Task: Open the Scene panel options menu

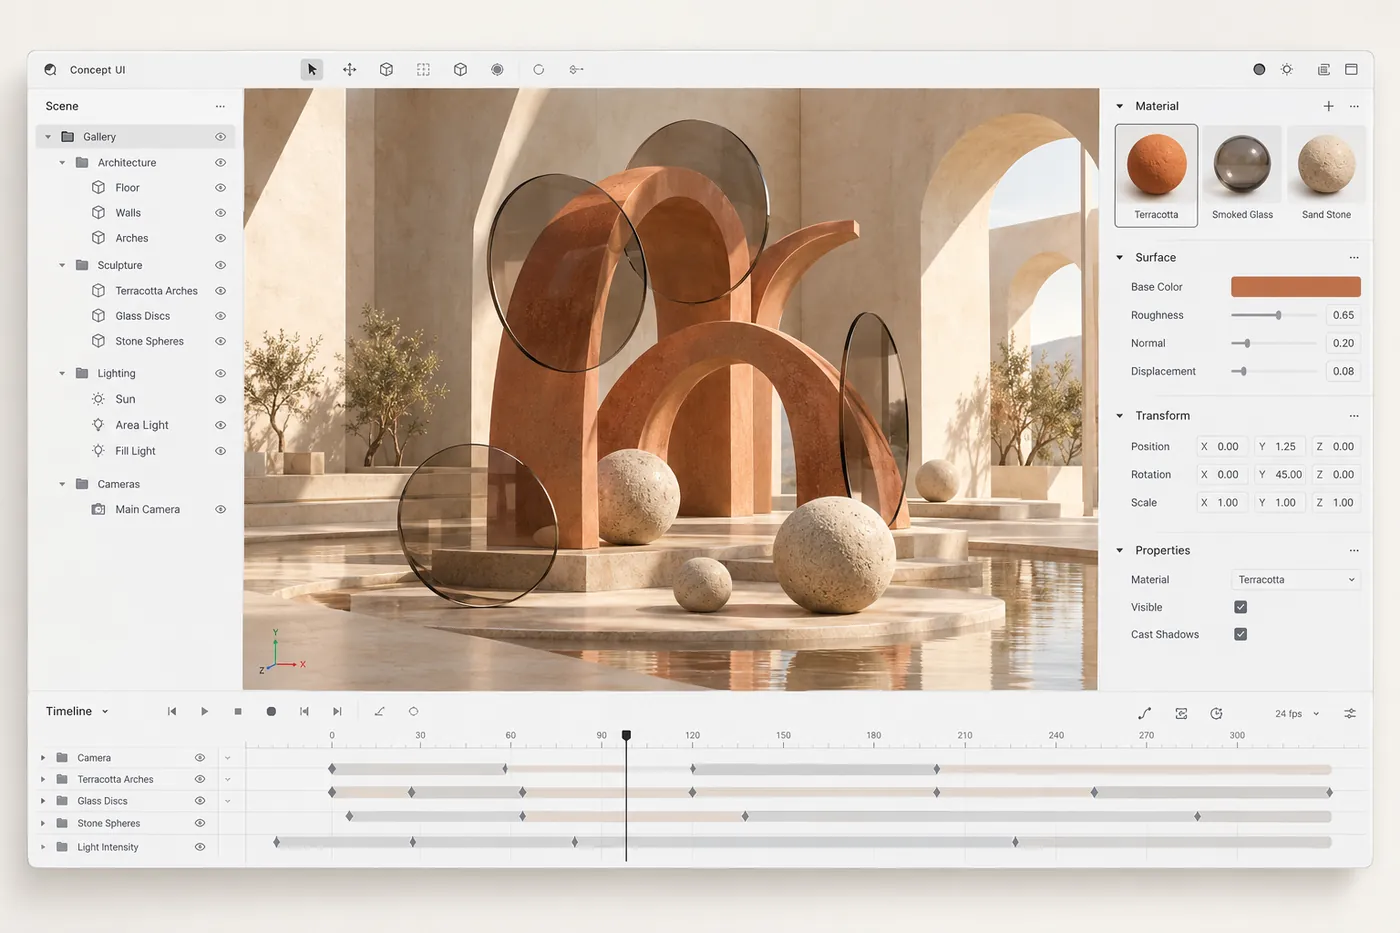Action: pyautogui.click(x=220, y=106)
